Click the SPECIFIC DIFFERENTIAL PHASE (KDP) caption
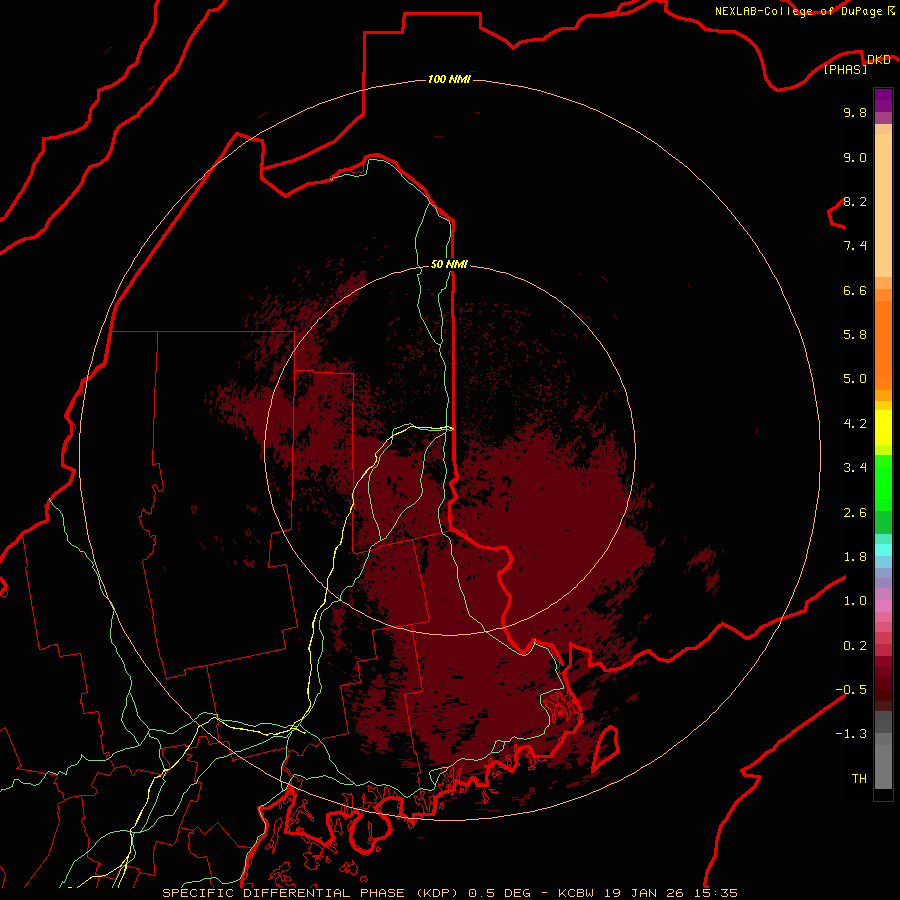Screen dimensions: 900x900 coord(311,893)
